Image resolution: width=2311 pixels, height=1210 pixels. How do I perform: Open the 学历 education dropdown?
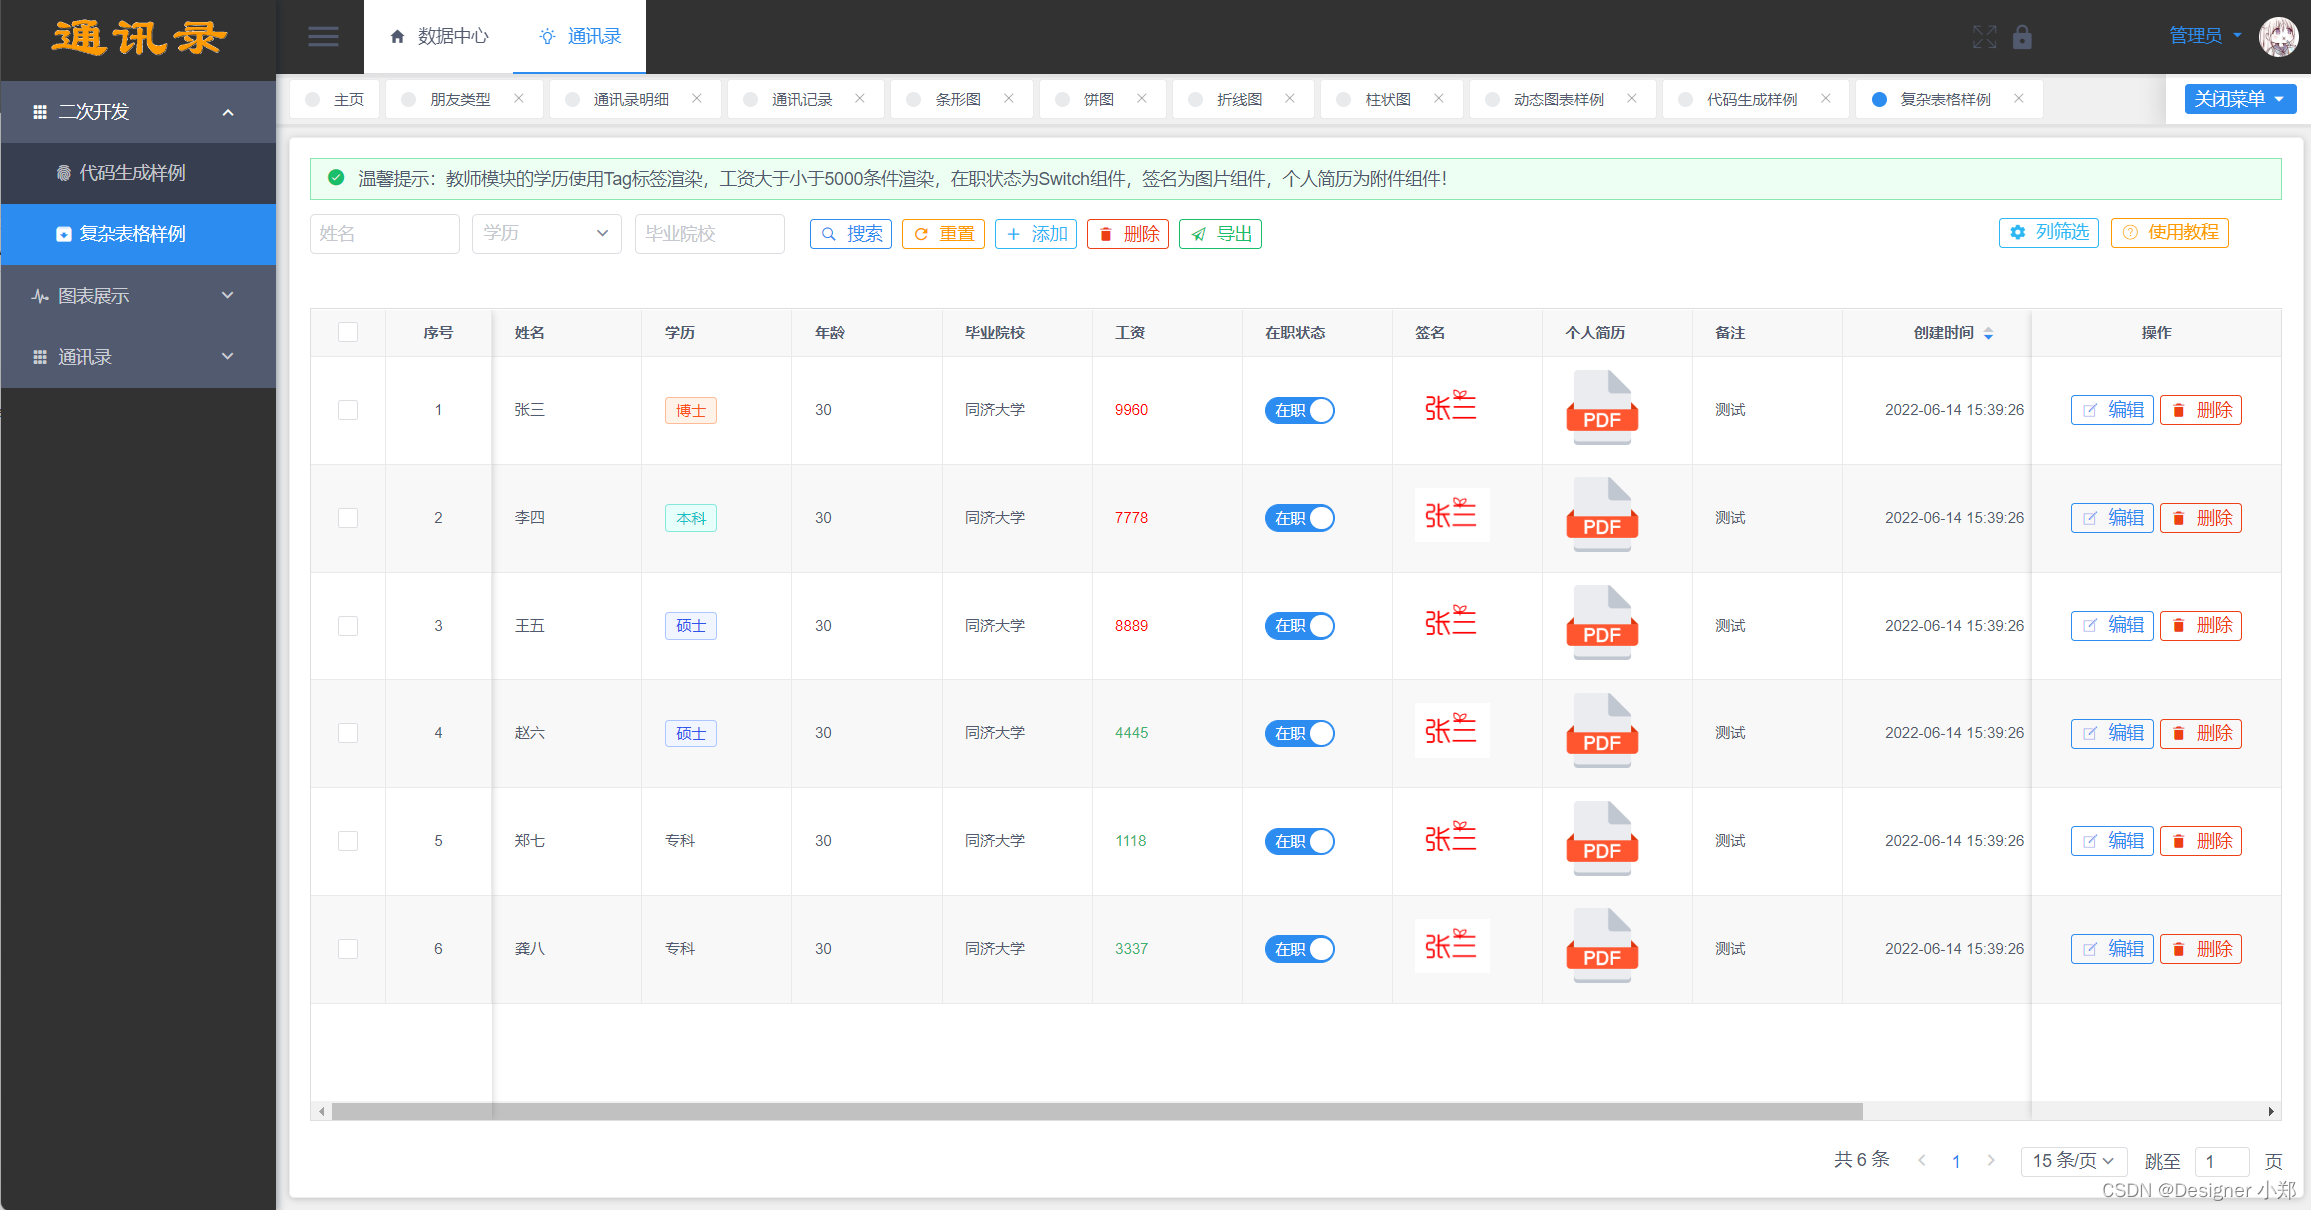(x=546, y=233)
